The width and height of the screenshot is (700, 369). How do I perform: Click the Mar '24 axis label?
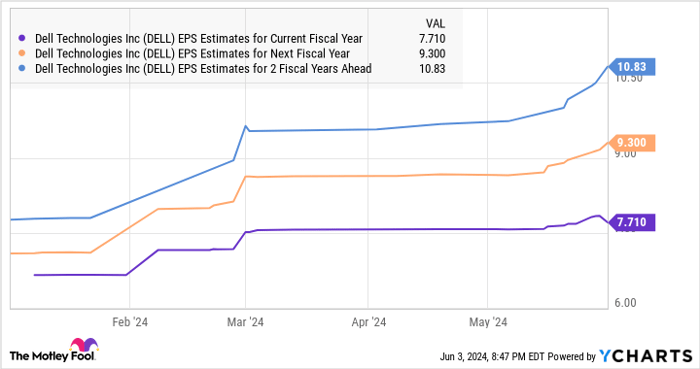[245, 322]
